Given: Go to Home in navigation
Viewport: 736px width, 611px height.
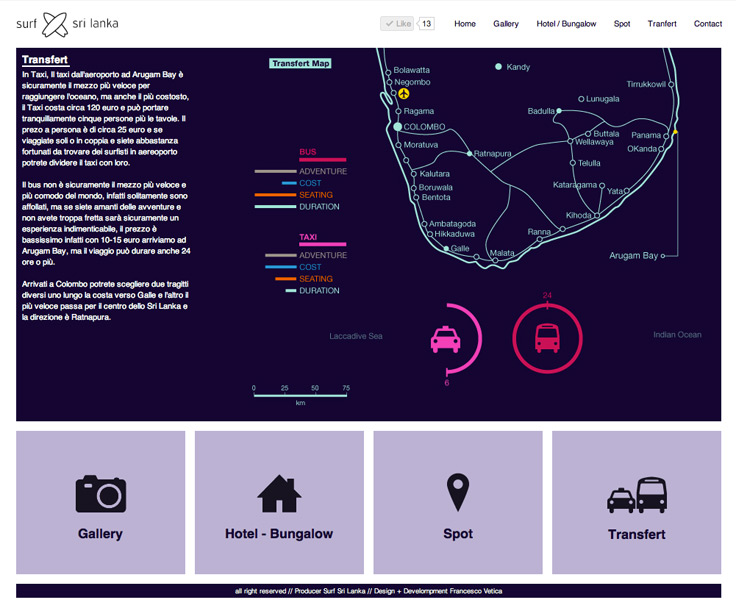Looking at the screenshot, I should tap(465, 24).
